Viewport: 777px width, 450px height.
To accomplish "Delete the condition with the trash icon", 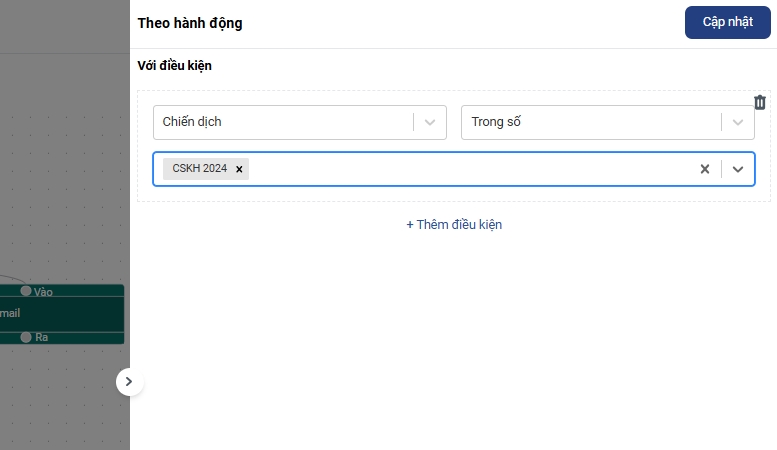I will pos(760,102).
